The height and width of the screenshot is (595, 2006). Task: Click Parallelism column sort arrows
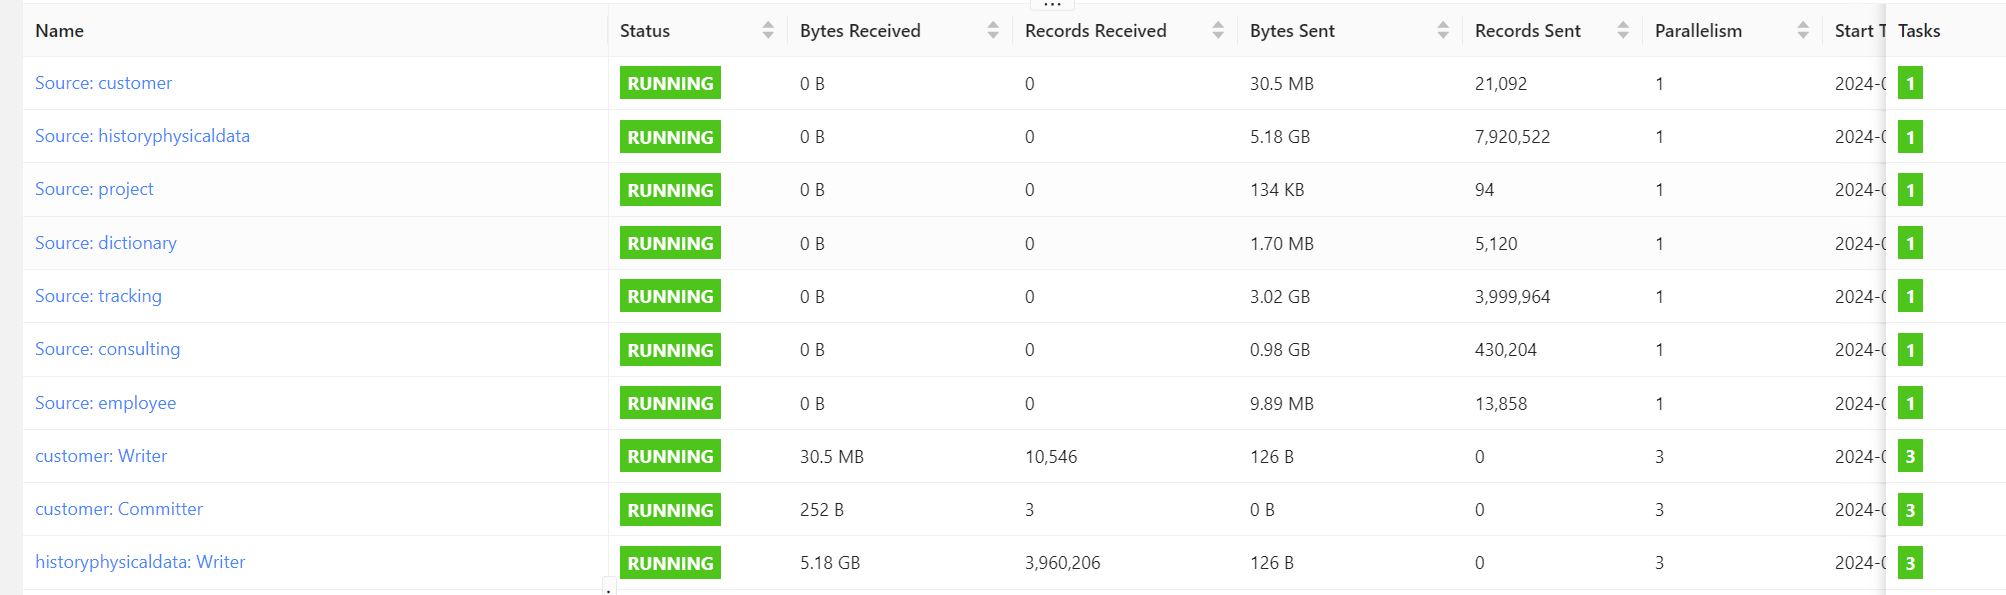[x=1803, y=31]
